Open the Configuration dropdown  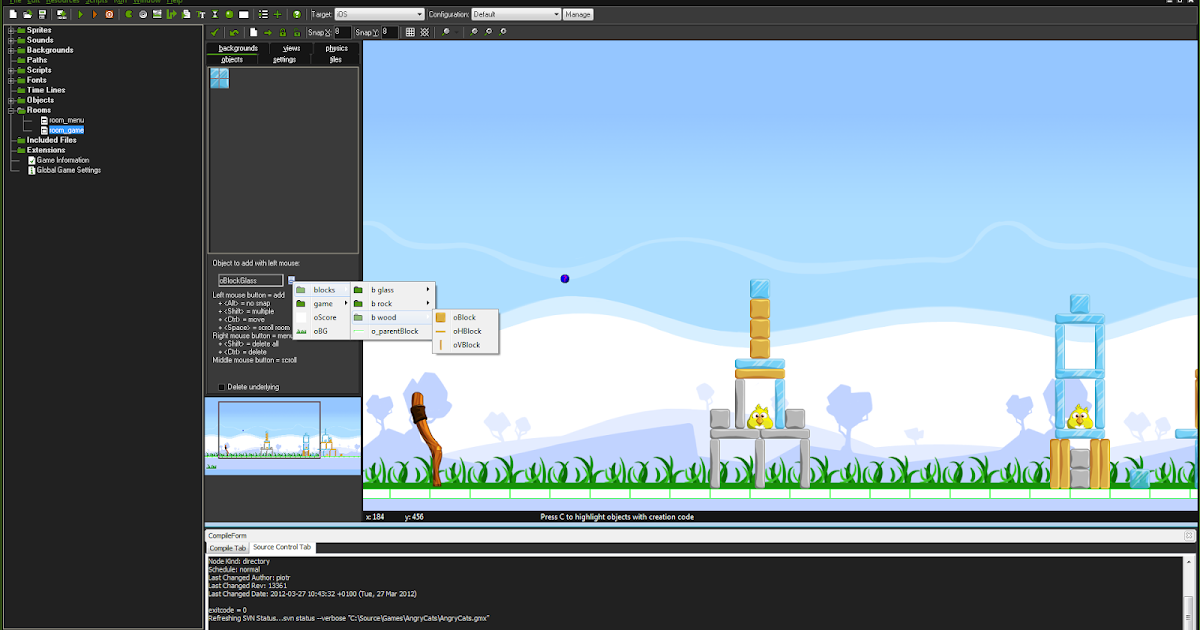[x=516, y=15]
